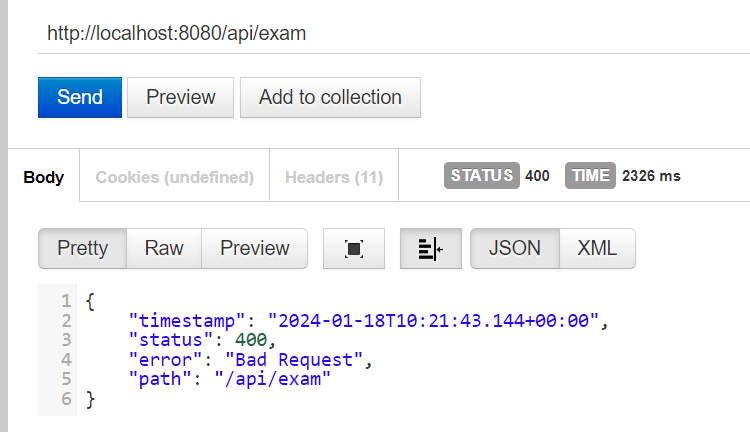
Task: Click the Add to collection button
Action: 330,97
